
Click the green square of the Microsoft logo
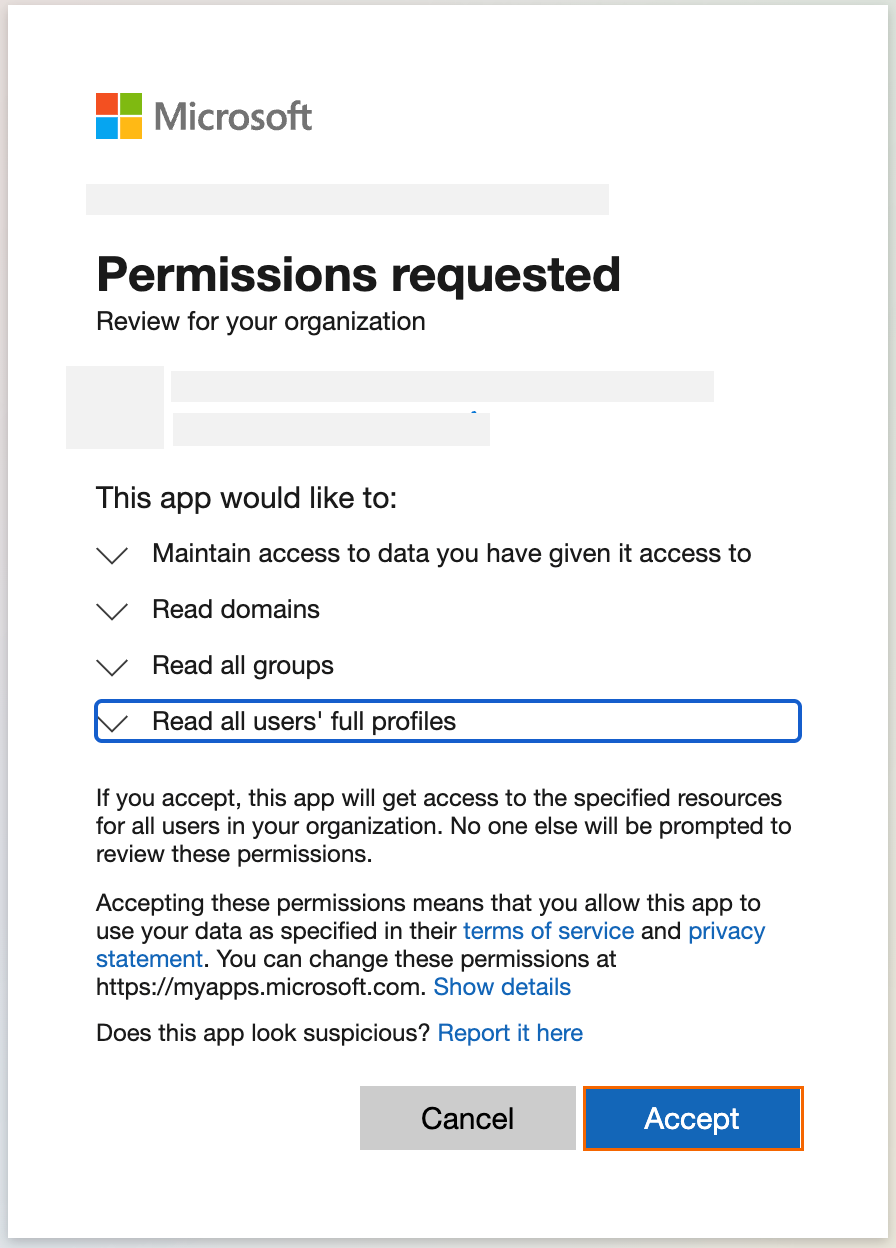click(x=133, y=103)
